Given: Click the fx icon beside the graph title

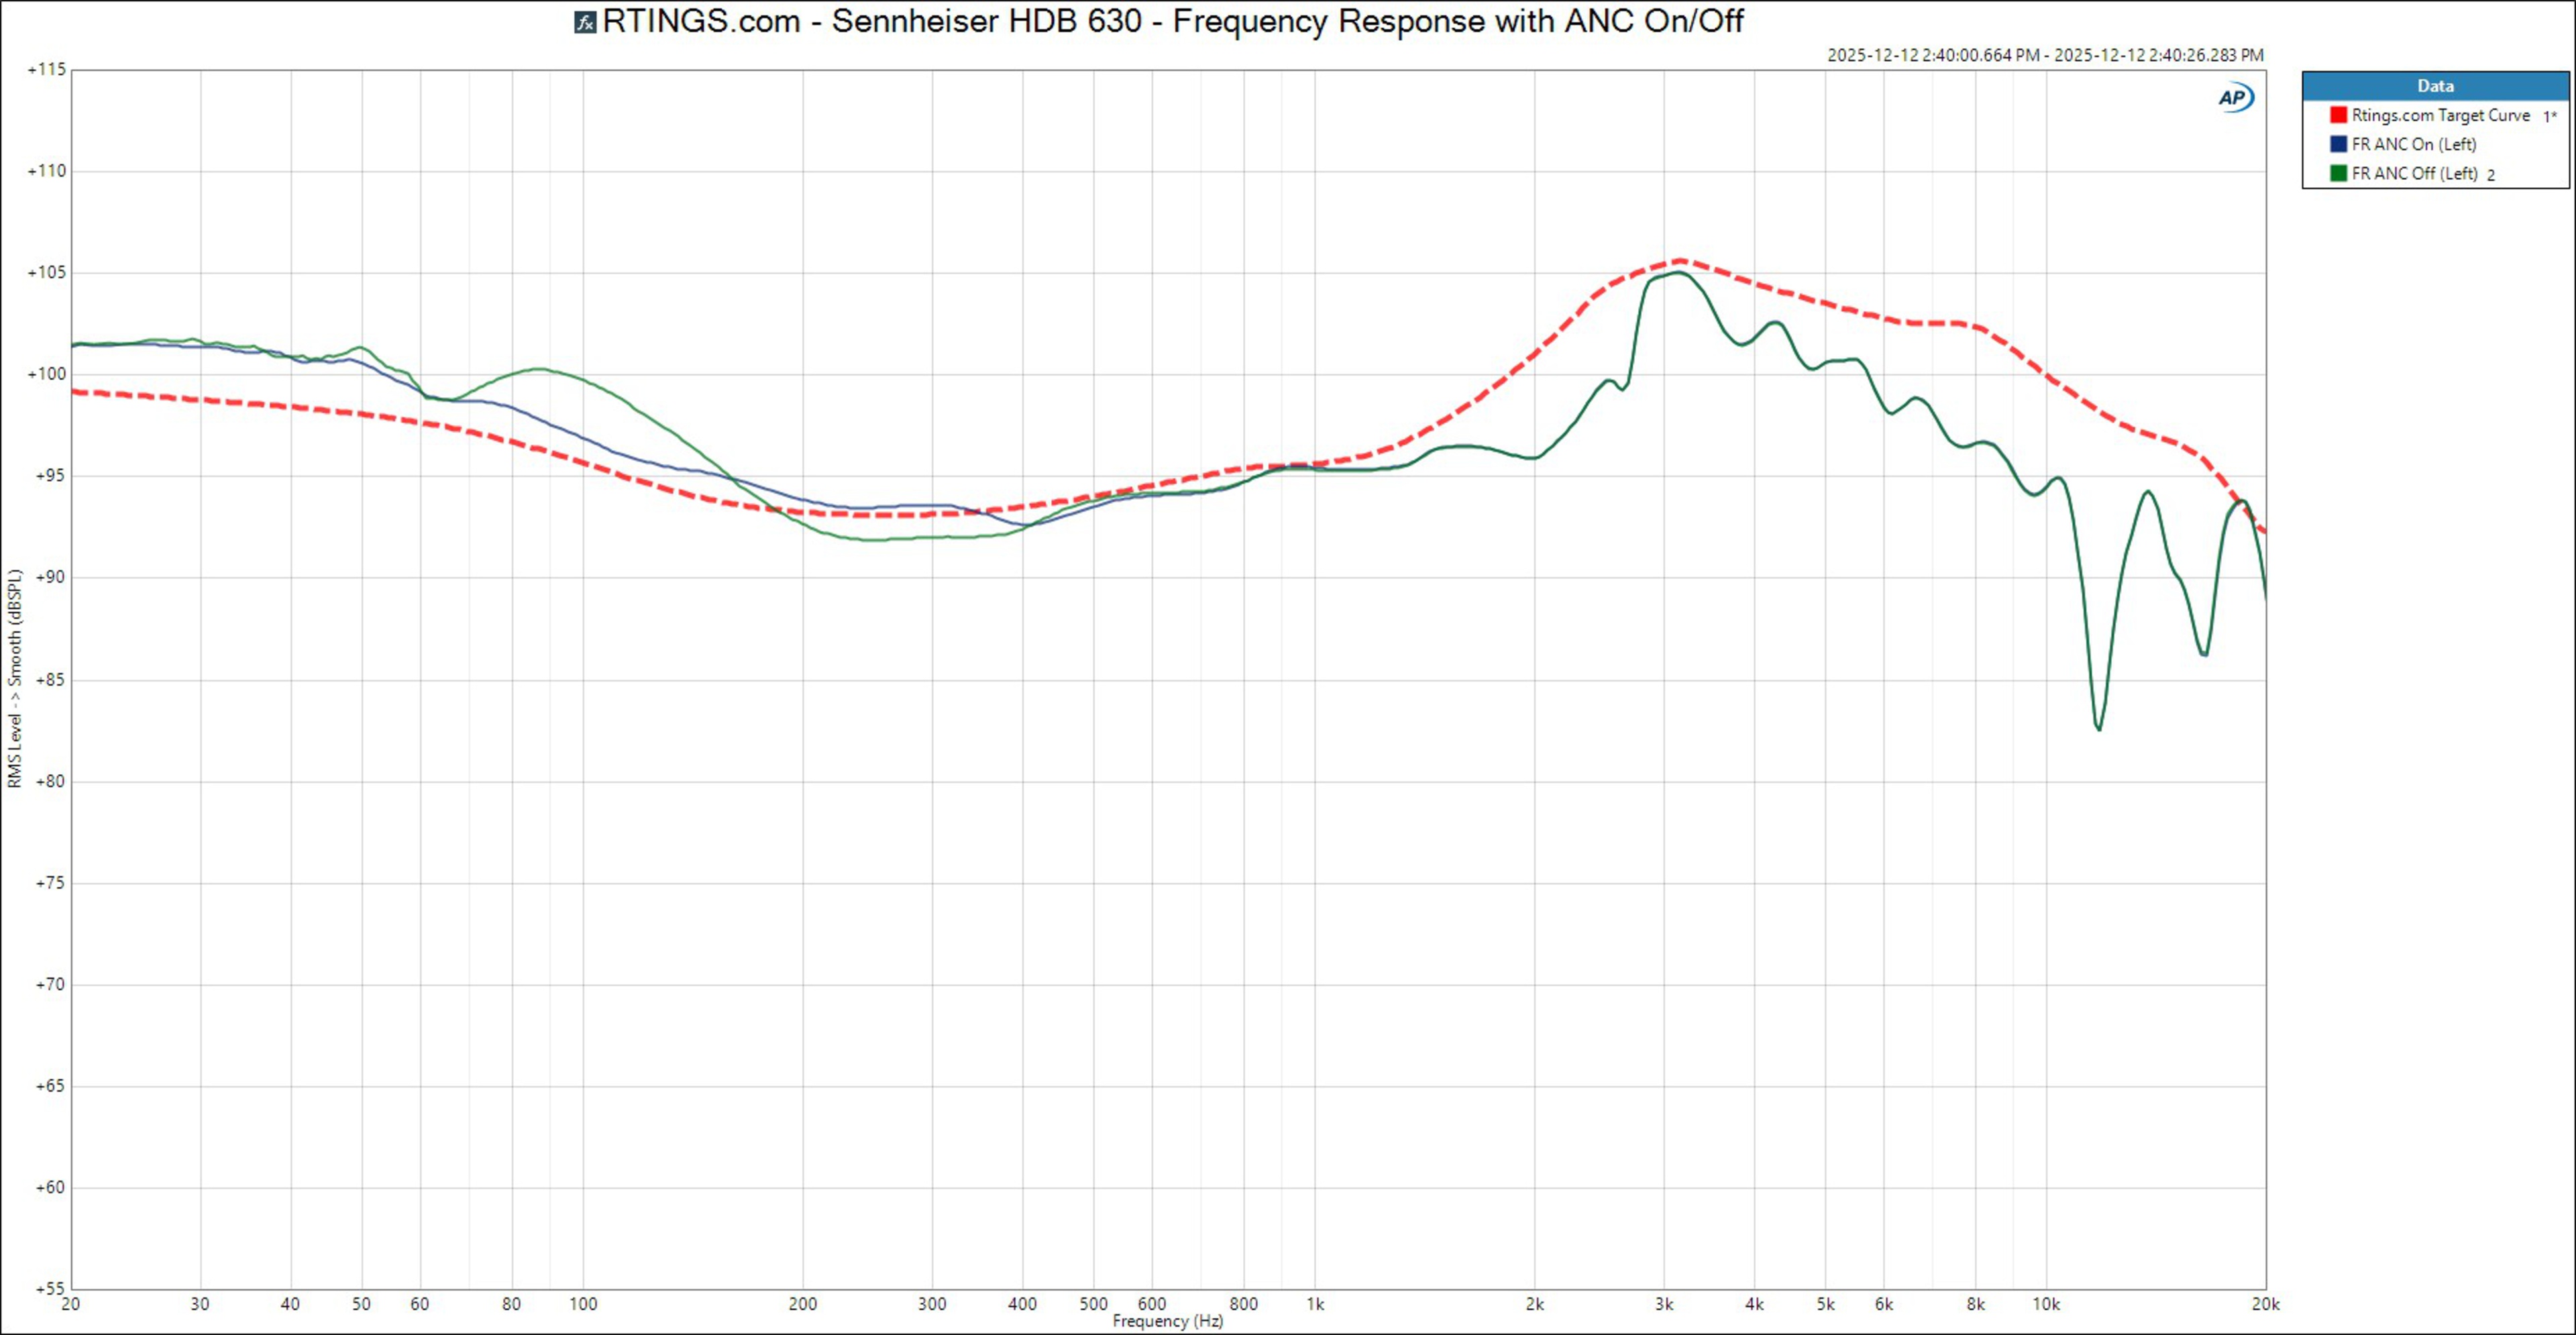Looking at the screenshot, I should coord(585,22).
